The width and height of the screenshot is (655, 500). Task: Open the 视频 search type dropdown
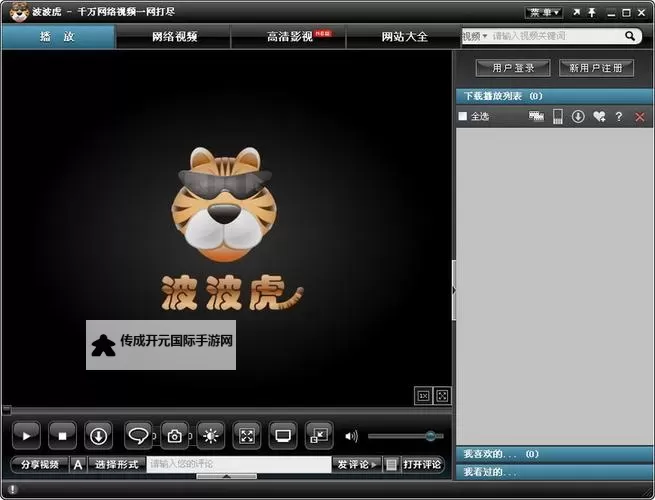click(475, 36)
